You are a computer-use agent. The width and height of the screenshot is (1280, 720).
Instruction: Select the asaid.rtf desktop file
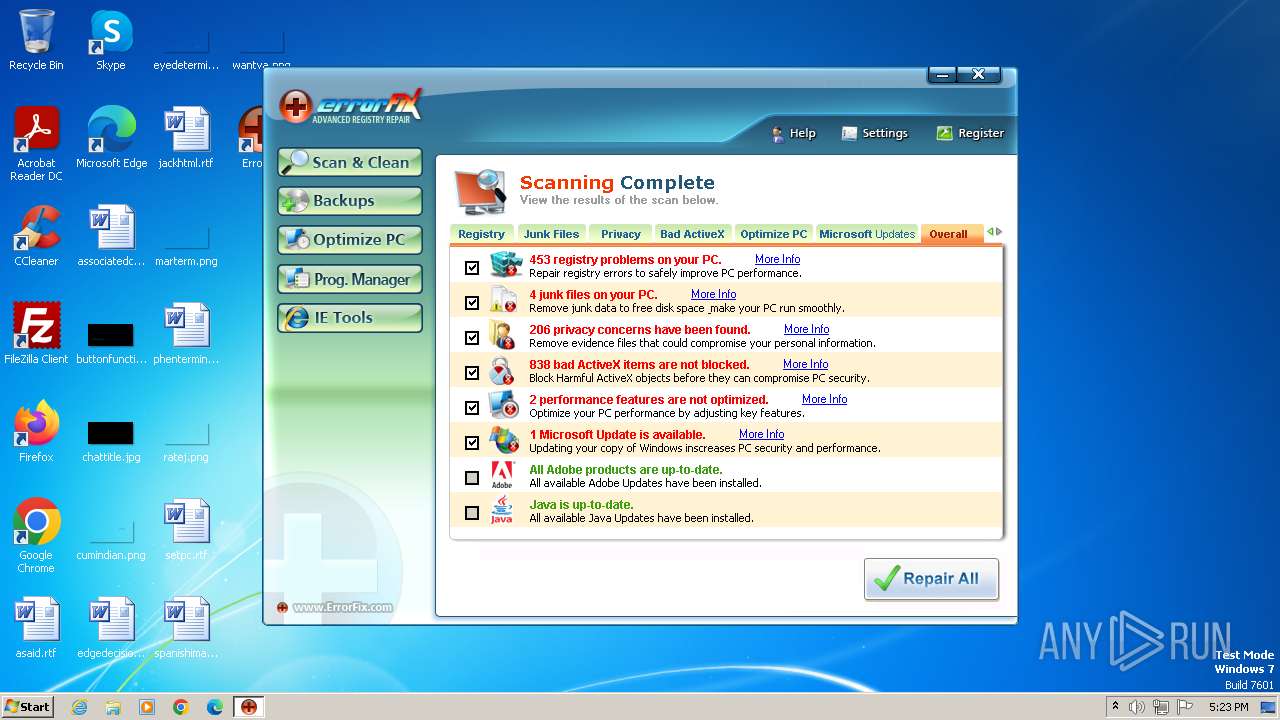36,629
